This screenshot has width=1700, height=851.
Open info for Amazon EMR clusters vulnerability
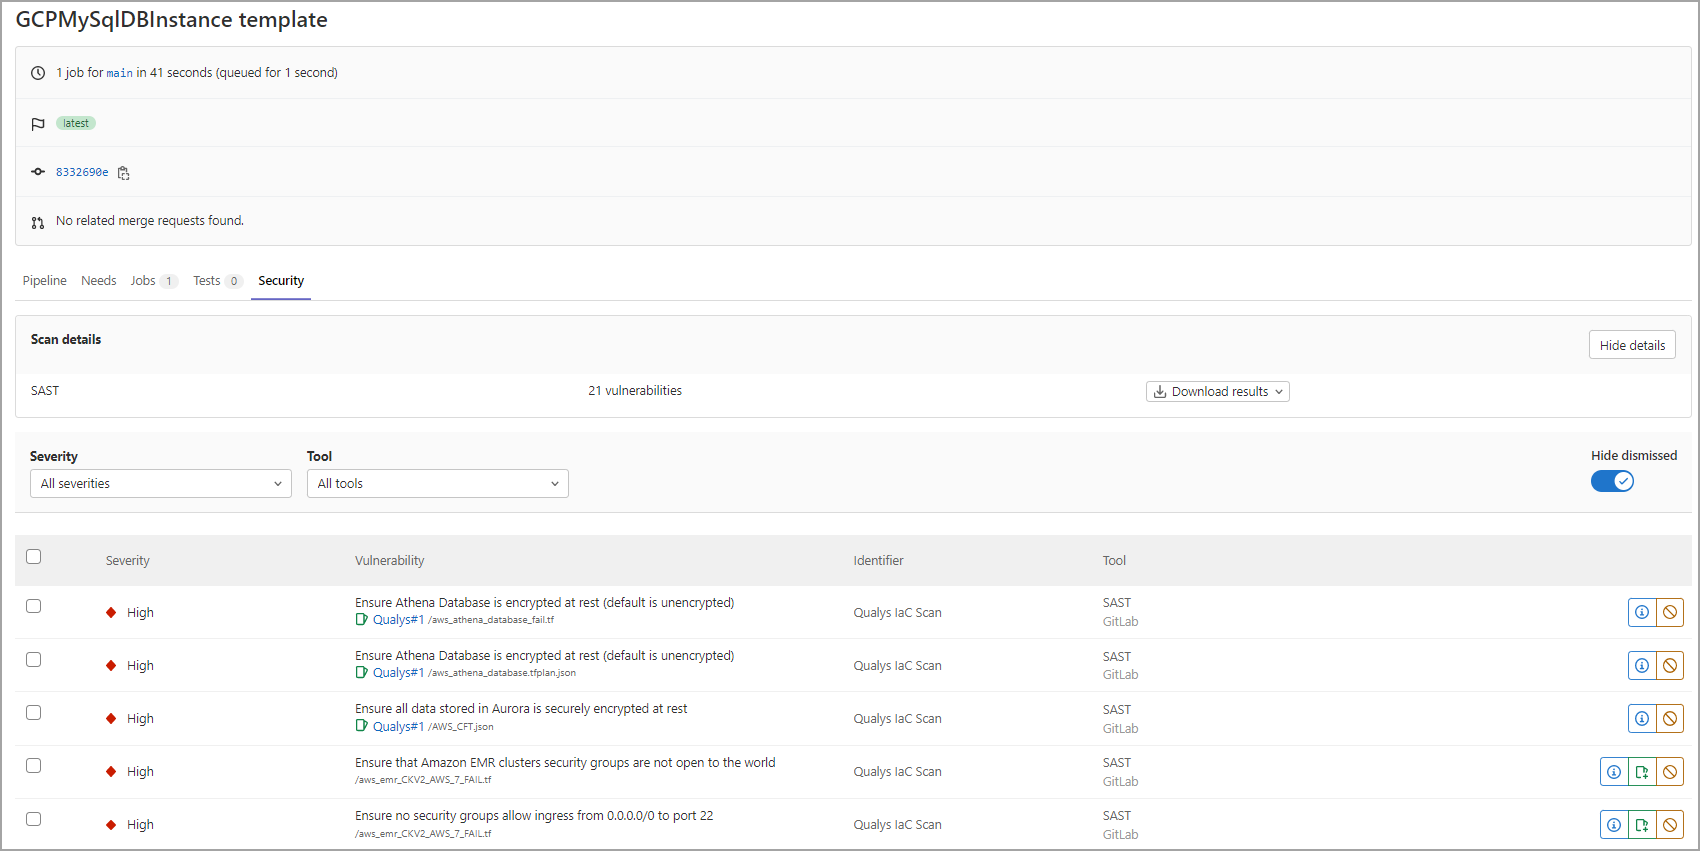click(1614, 771)
